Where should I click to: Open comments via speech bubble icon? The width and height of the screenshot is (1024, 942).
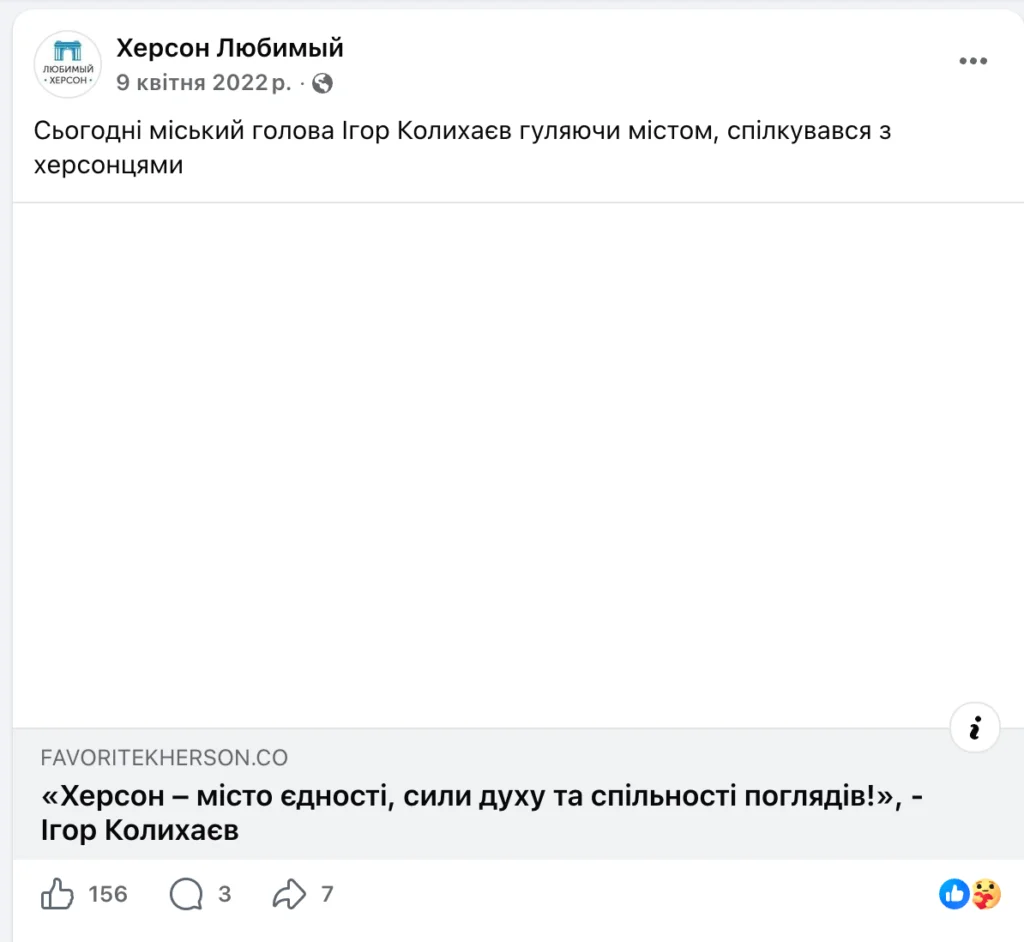click(x=187, y=894)
